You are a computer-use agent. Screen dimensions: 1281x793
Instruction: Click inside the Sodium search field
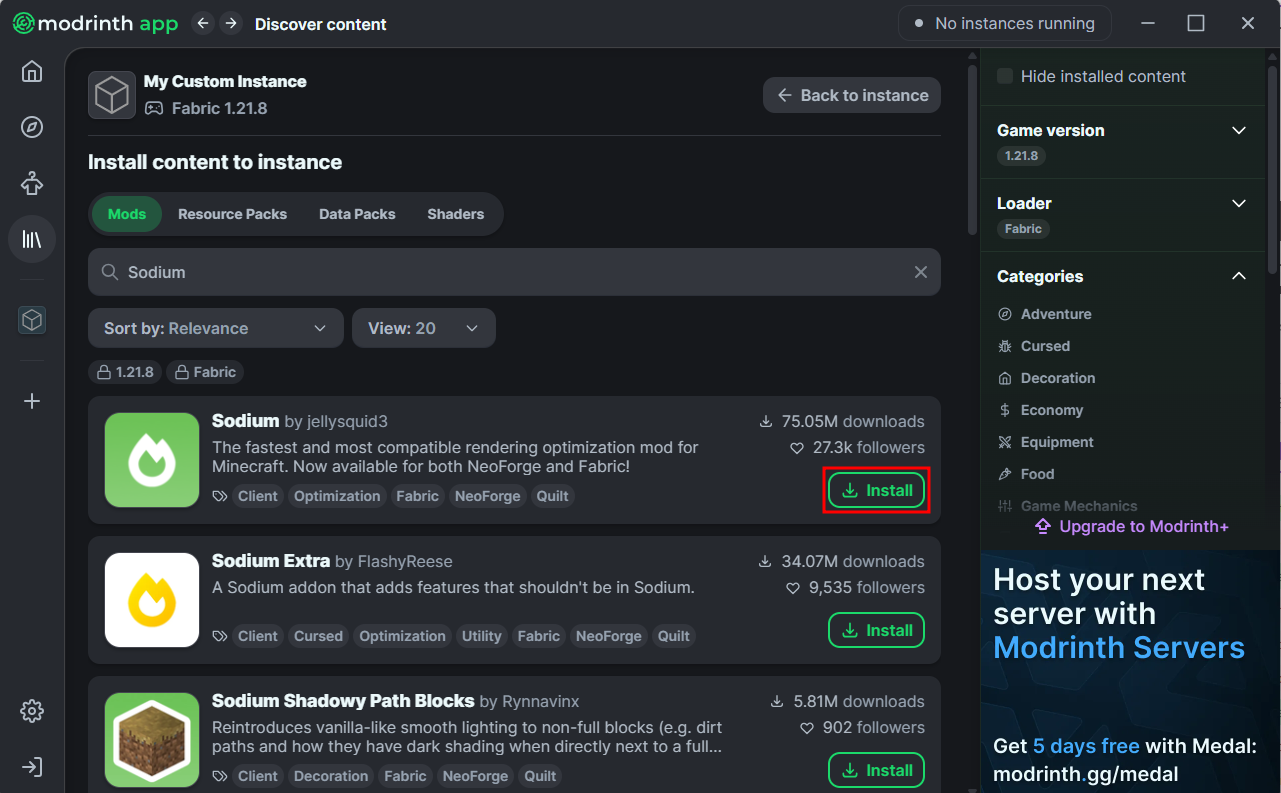(x=514, y=272)
